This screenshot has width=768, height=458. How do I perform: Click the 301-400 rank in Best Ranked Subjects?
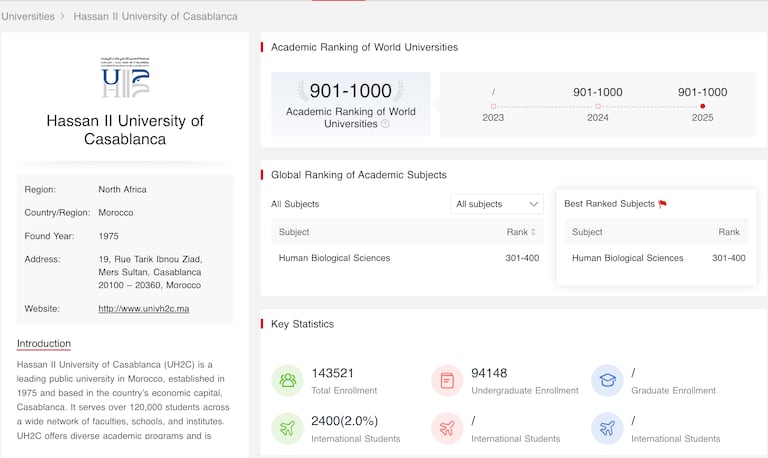(729, 258)
